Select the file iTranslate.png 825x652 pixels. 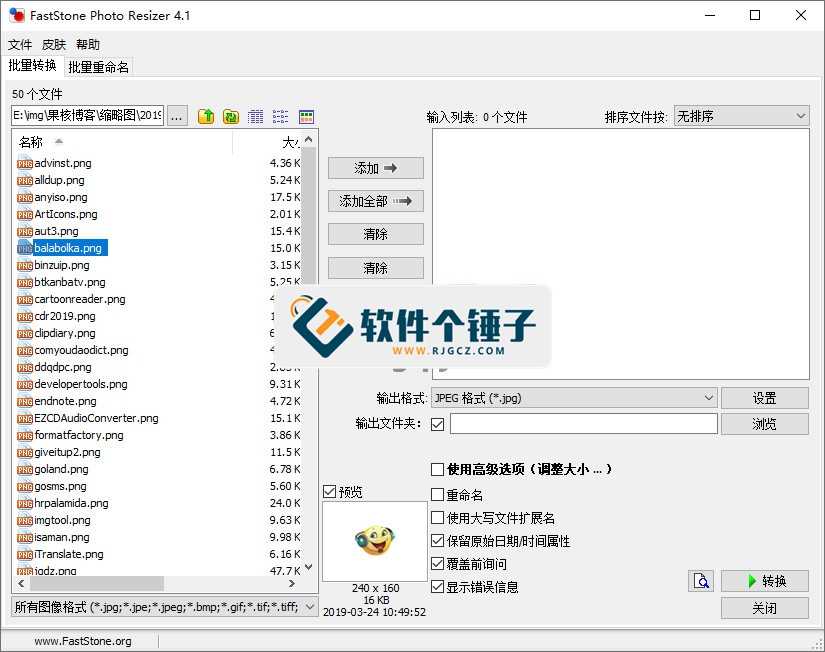[69, 555]
